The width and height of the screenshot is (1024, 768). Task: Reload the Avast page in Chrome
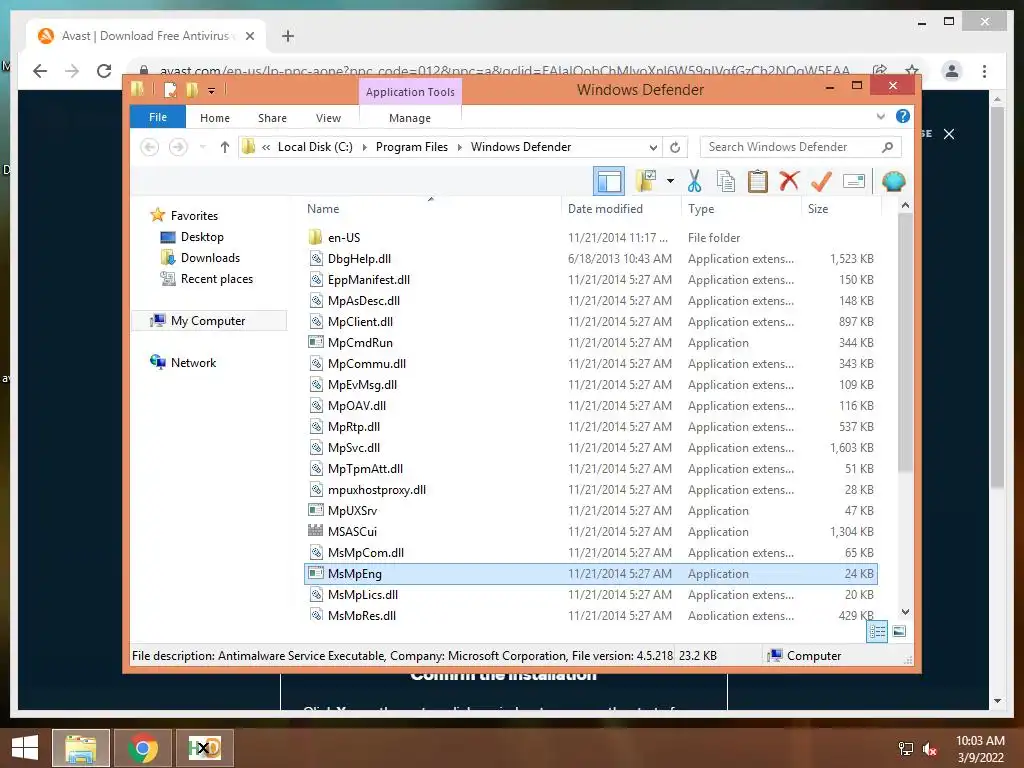tap(104, 71)
